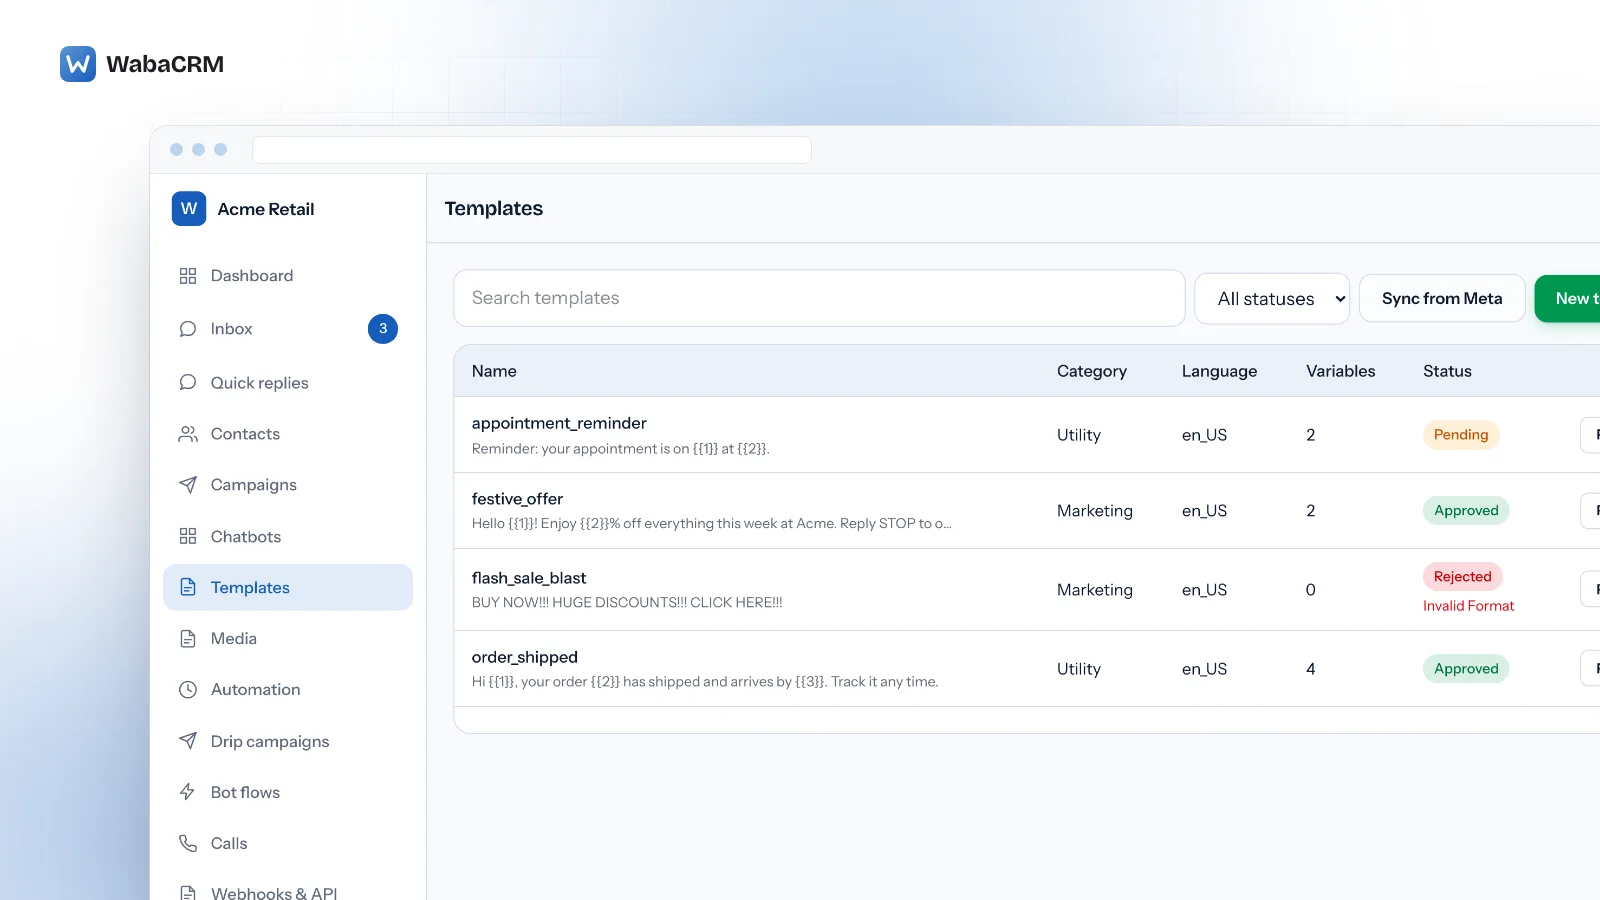
Task: Click the Marketing category of festive_offer
Action: coord(1095,511)
